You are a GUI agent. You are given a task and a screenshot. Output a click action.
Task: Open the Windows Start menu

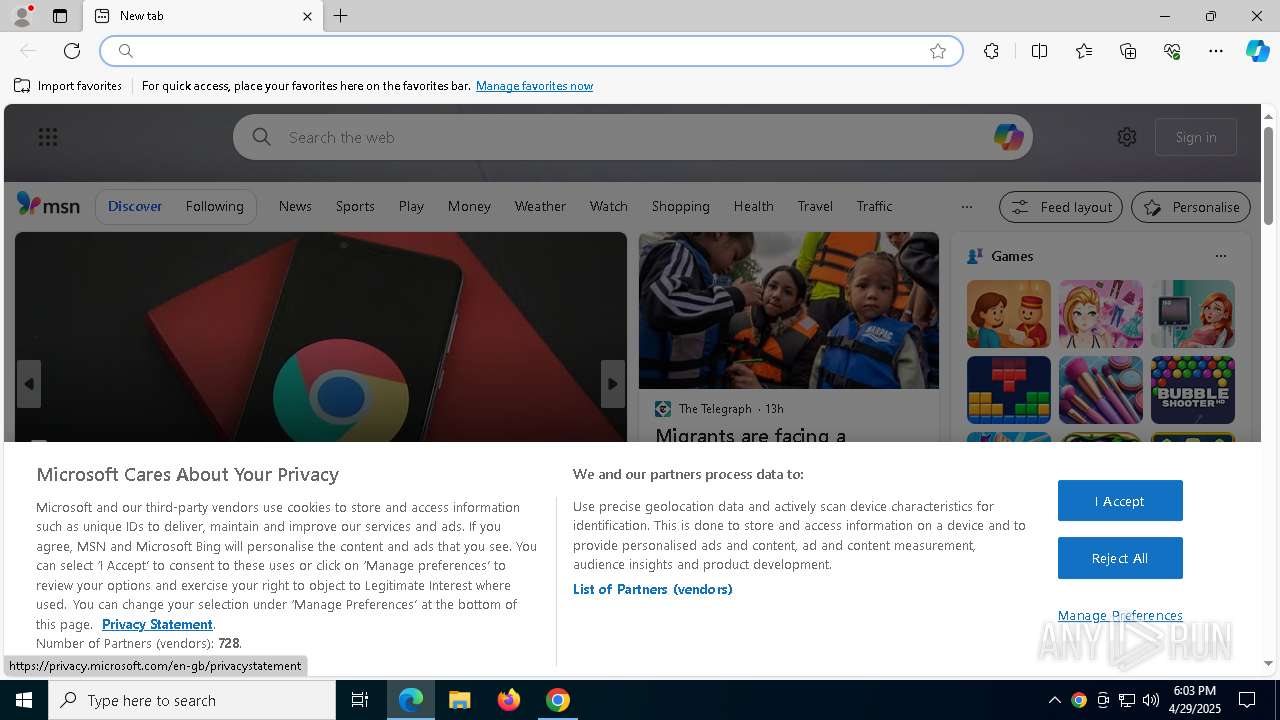click(x=24, y=700)
